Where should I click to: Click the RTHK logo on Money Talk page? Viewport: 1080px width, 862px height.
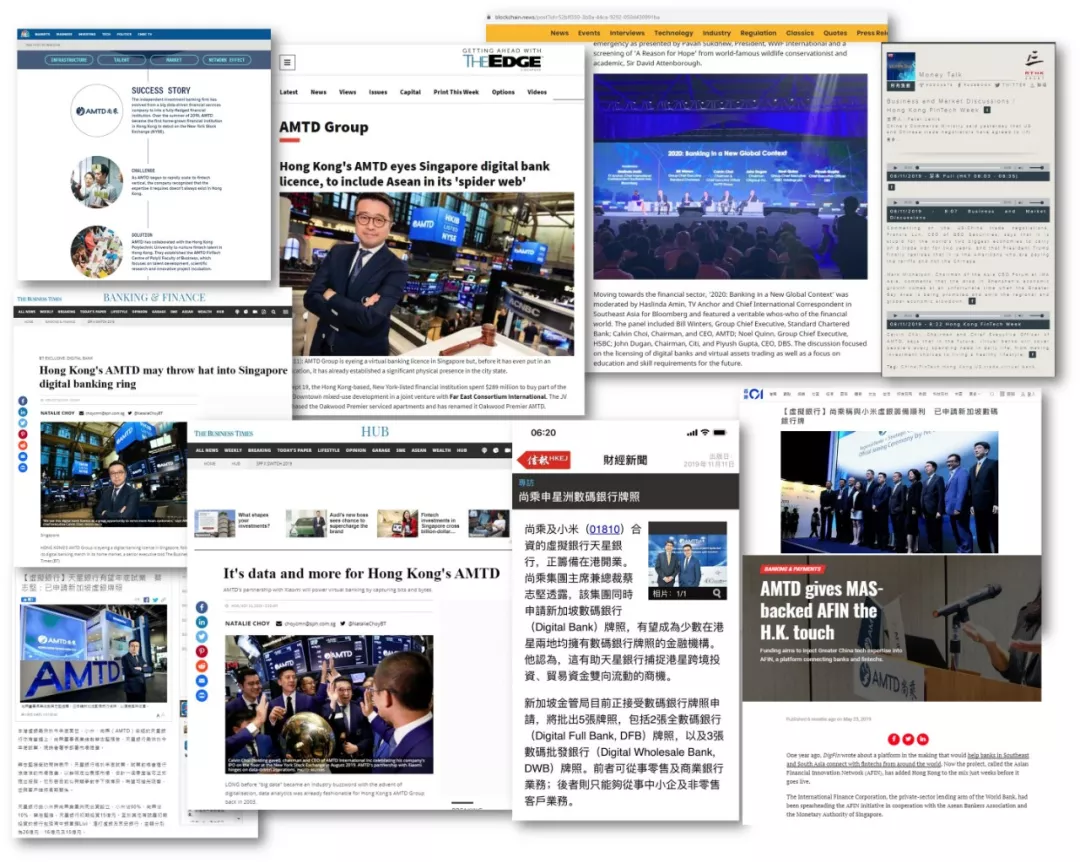click(1034, 63)
